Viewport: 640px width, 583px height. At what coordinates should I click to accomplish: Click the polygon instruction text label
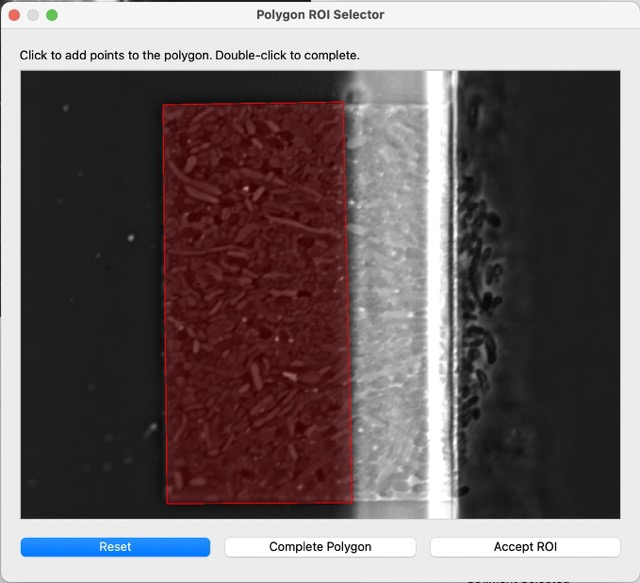(x=190, y=55)
